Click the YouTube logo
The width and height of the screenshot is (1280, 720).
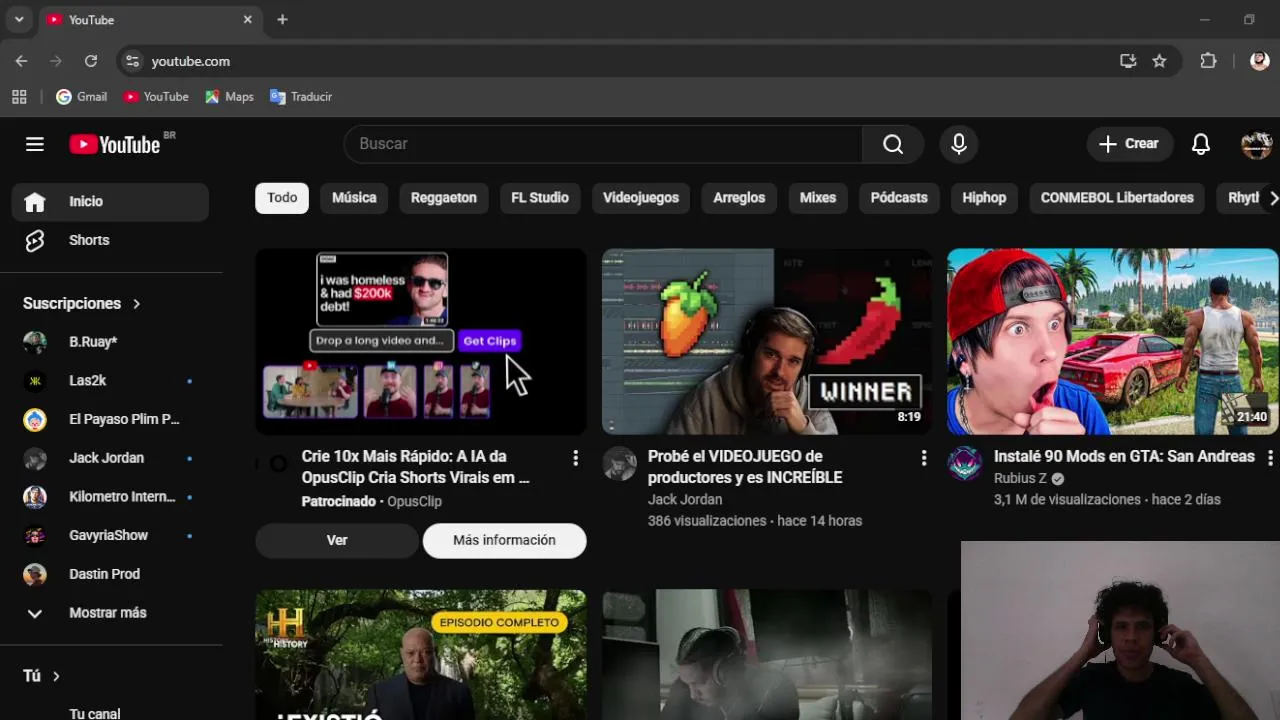coord(115,144)
